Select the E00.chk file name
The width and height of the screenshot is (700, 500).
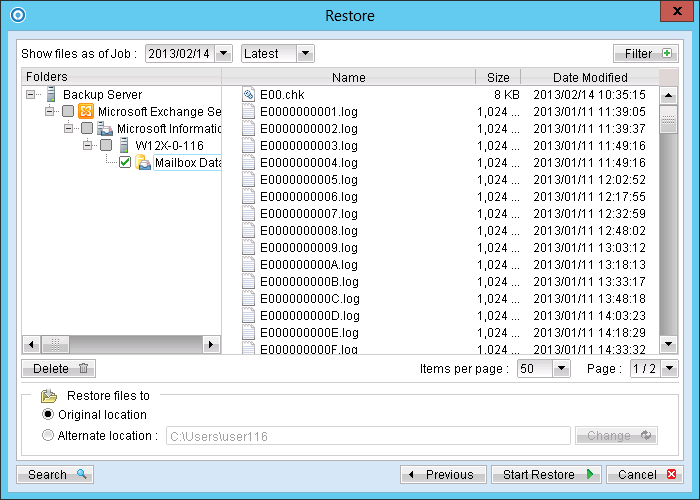coord(282,95)
